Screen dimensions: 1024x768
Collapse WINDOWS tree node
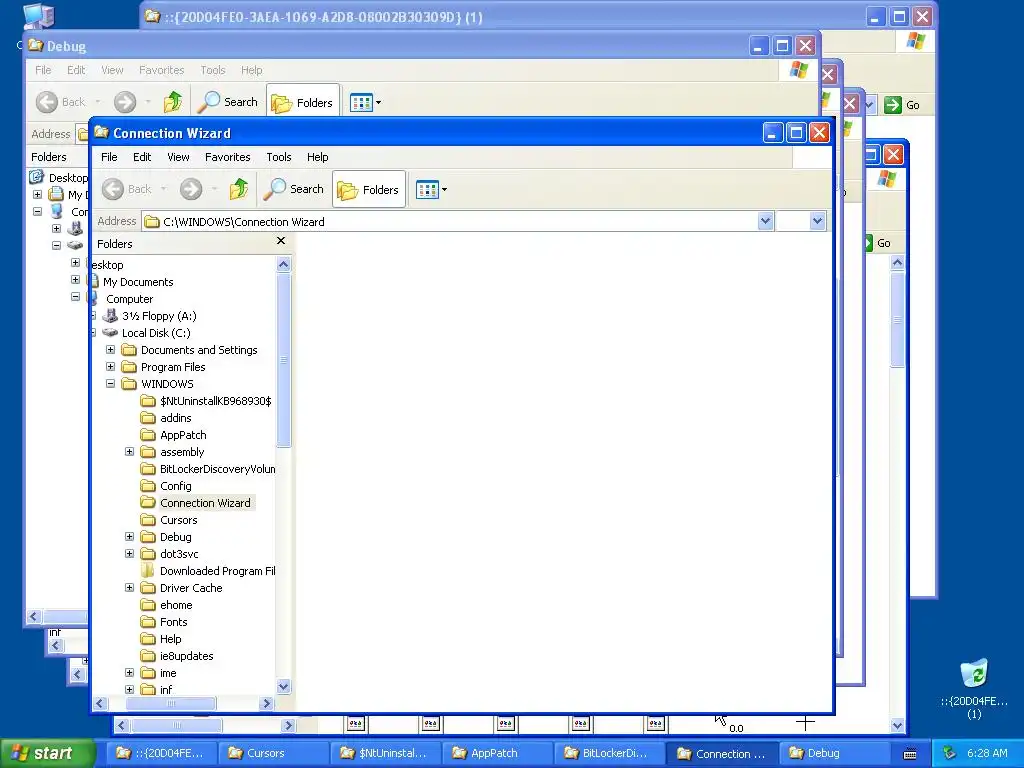110,383
